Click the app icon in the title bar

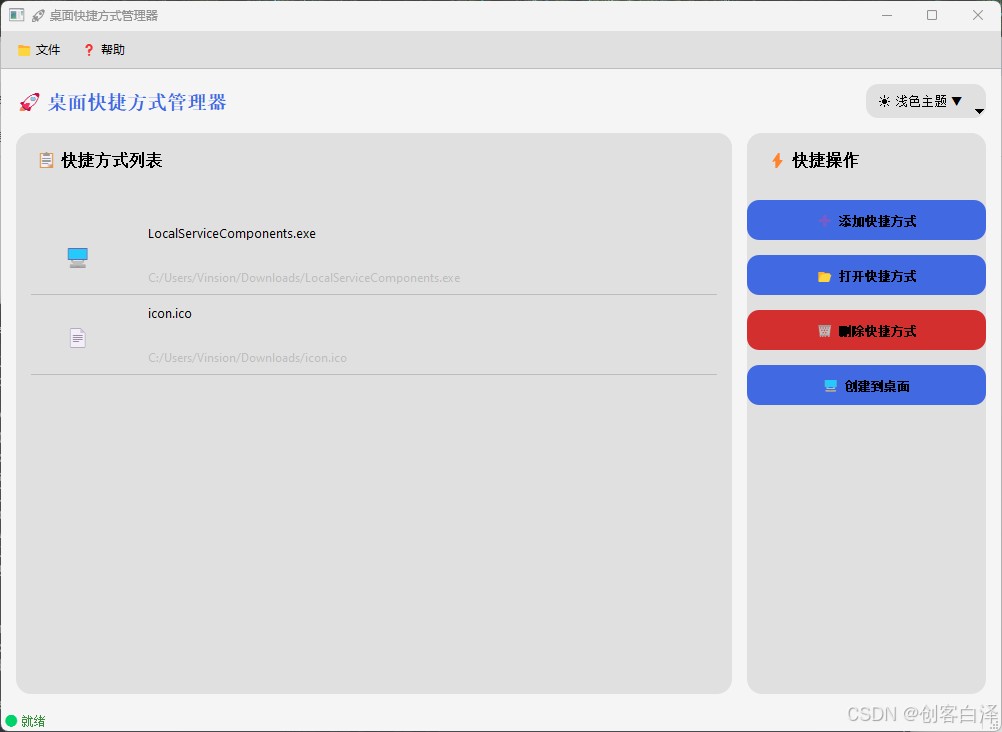(x=17, y=15)
